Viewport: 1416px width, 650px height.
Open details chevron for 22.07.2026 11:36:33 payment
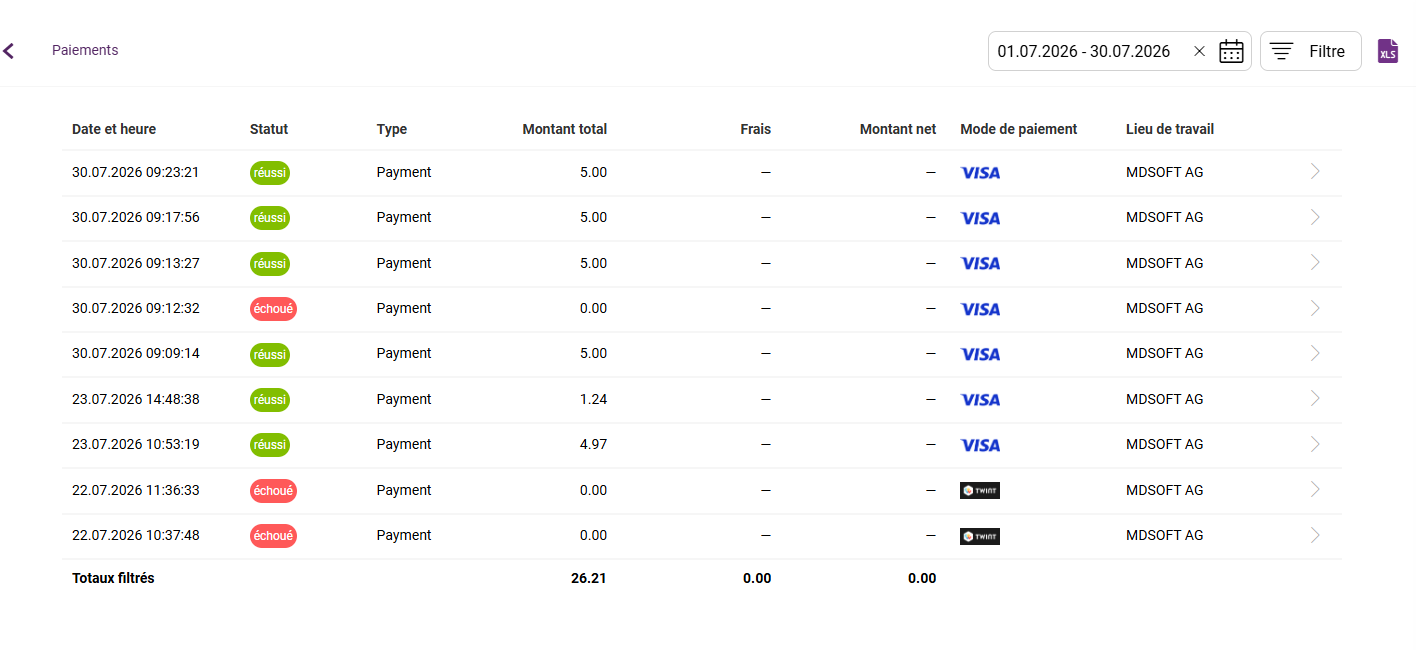[1315, 489]
